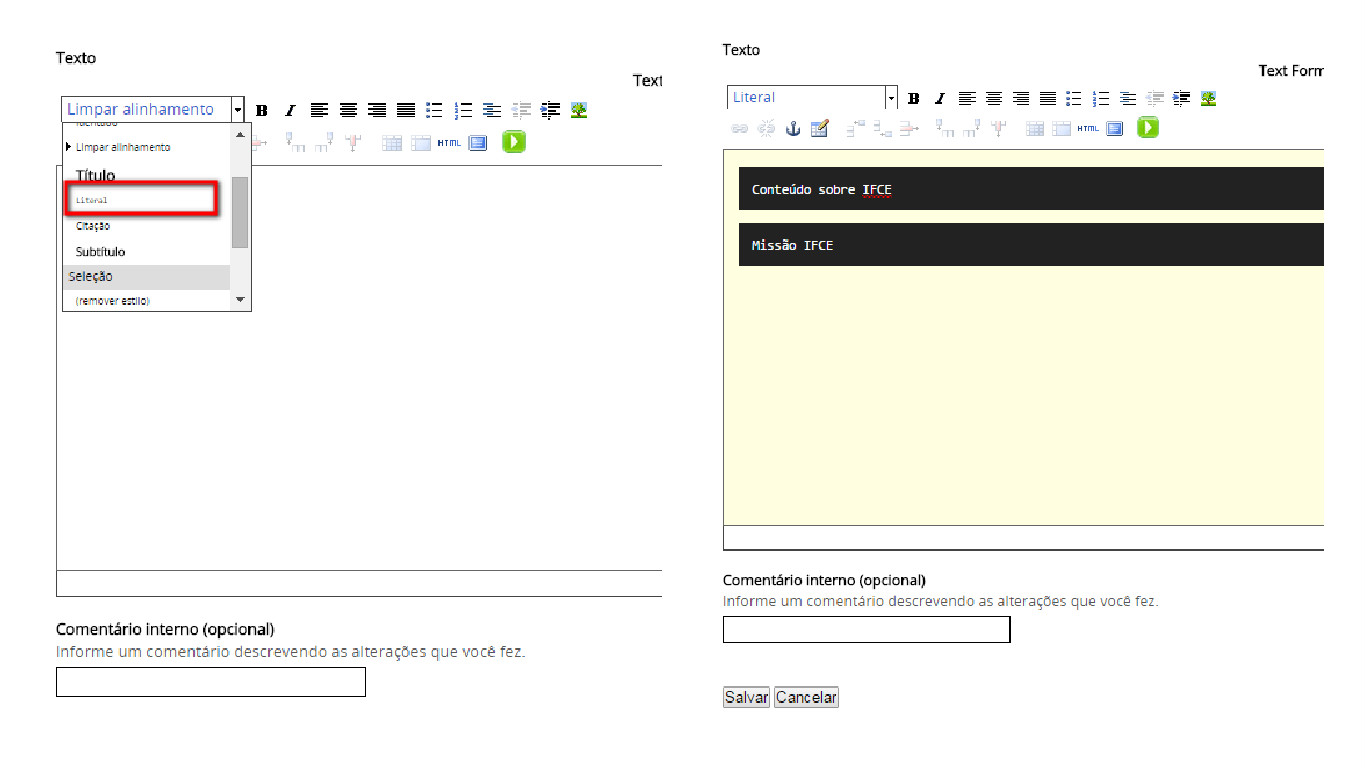Click HTML source icon in Literal-styled editor
Screen dimensions: 1366x768
click(1088, 128)
